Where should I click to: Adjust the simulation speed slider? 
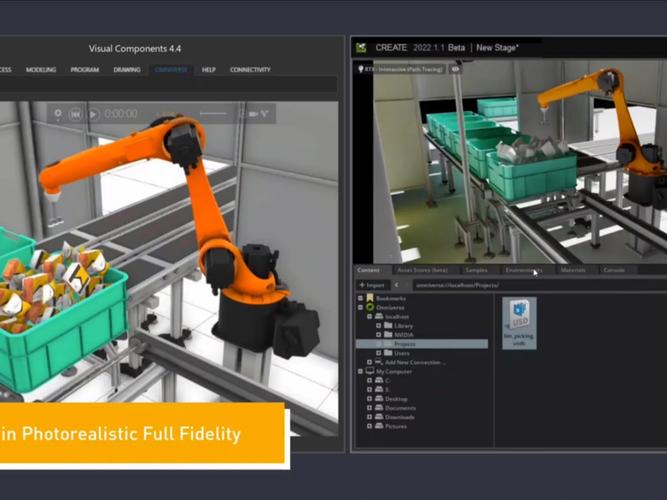coord(213,113)
